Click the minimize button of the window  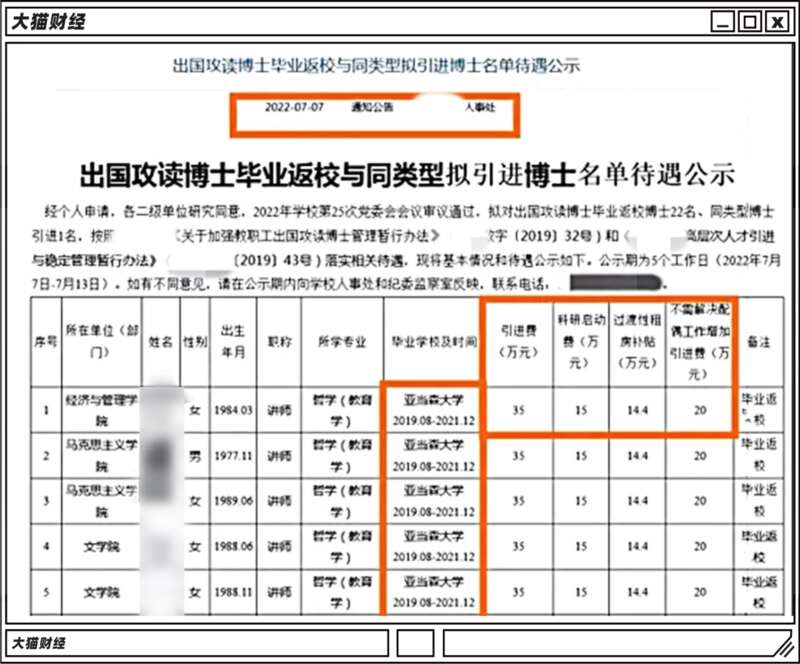722,22
